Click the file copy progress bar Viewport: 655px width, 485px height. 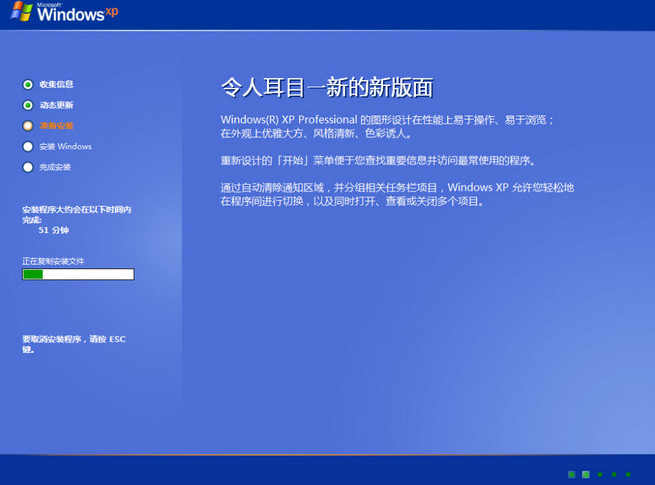(78, 274)
